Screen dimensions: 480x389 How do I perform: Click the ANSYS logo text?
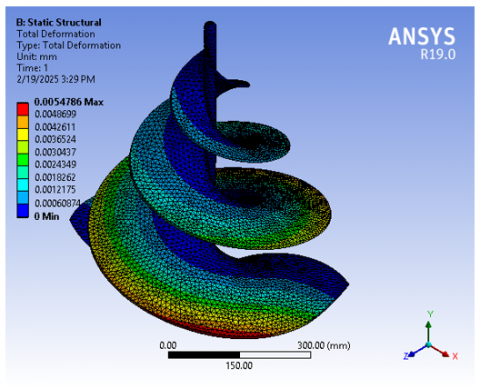tap(422, 36)
